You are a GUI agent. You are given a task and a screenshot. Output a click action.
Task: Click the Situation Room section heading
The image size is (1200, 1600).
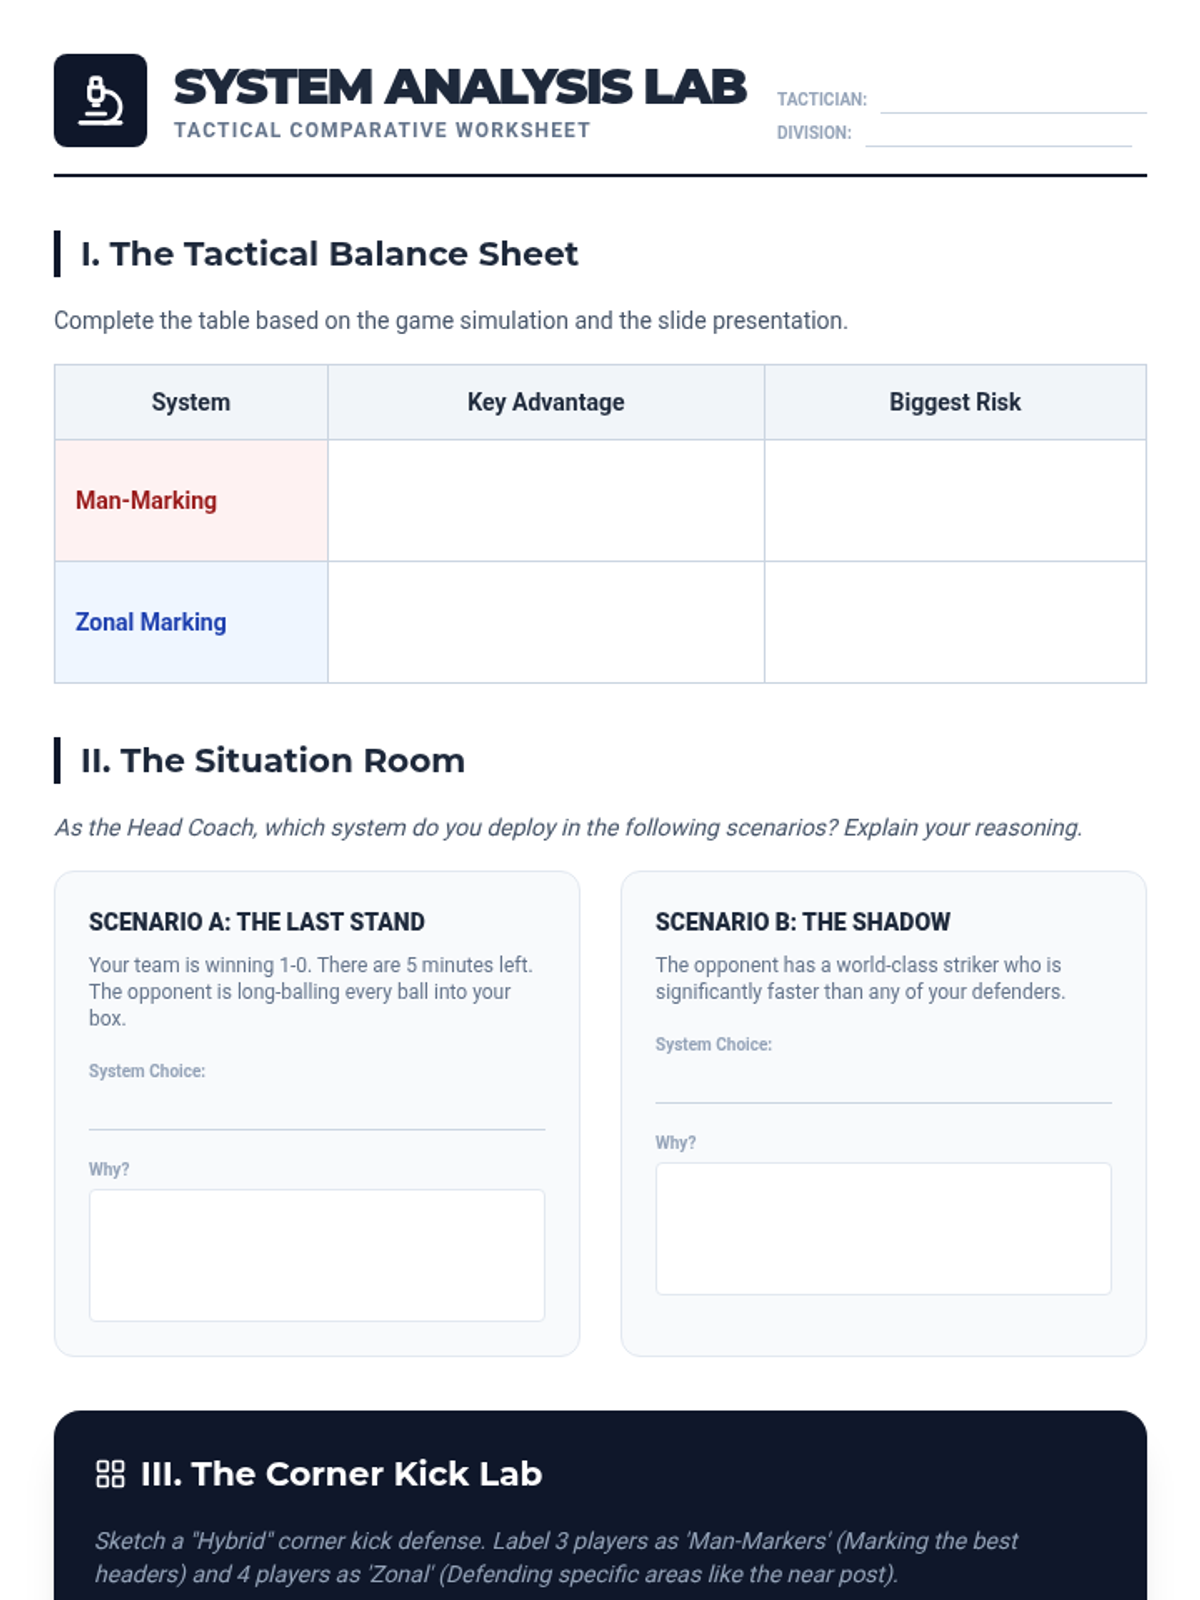pyautogui.click(x=272, y=761)
